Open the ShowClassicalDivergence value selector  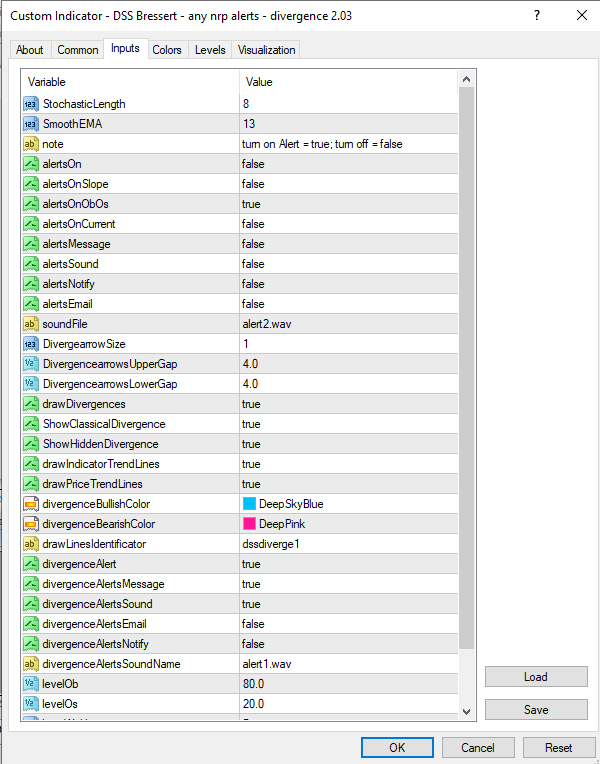pos(348,423)
